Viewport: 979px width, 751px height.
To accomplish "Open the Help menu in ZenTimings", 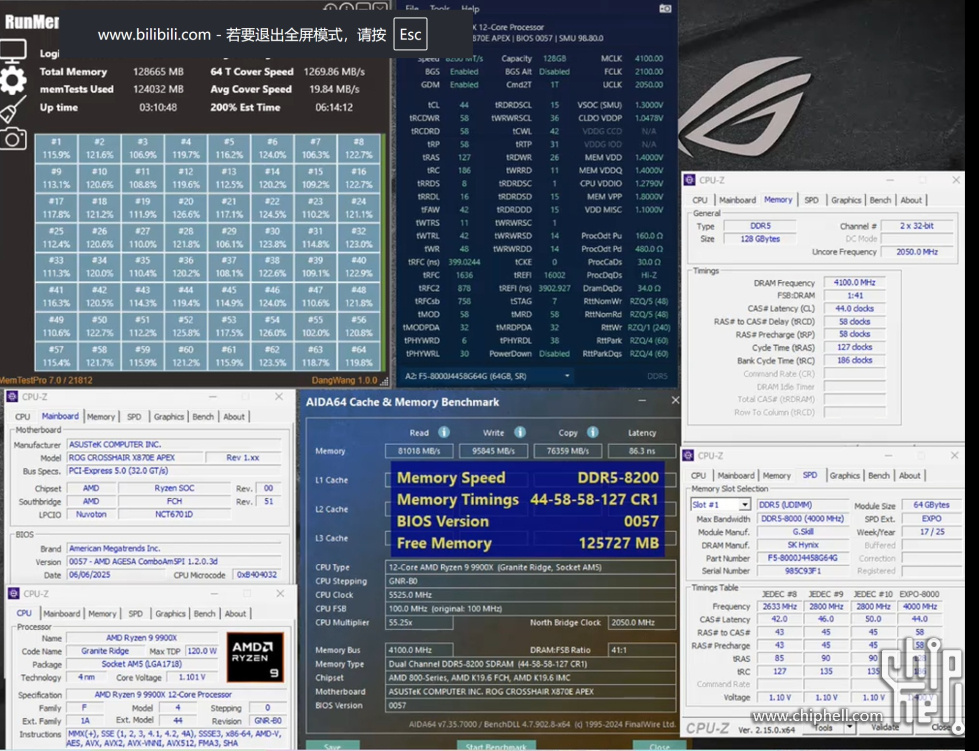I will pyautogui.click(x=470, y=9).
